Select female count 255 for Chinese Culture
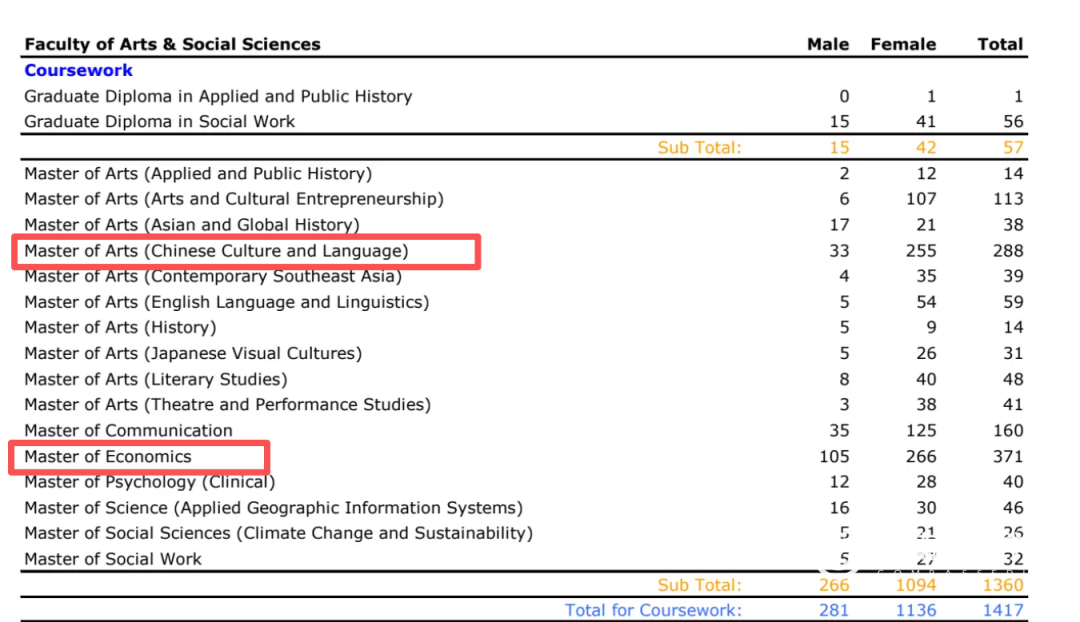 pyautogui.click(x=921, y=251)
